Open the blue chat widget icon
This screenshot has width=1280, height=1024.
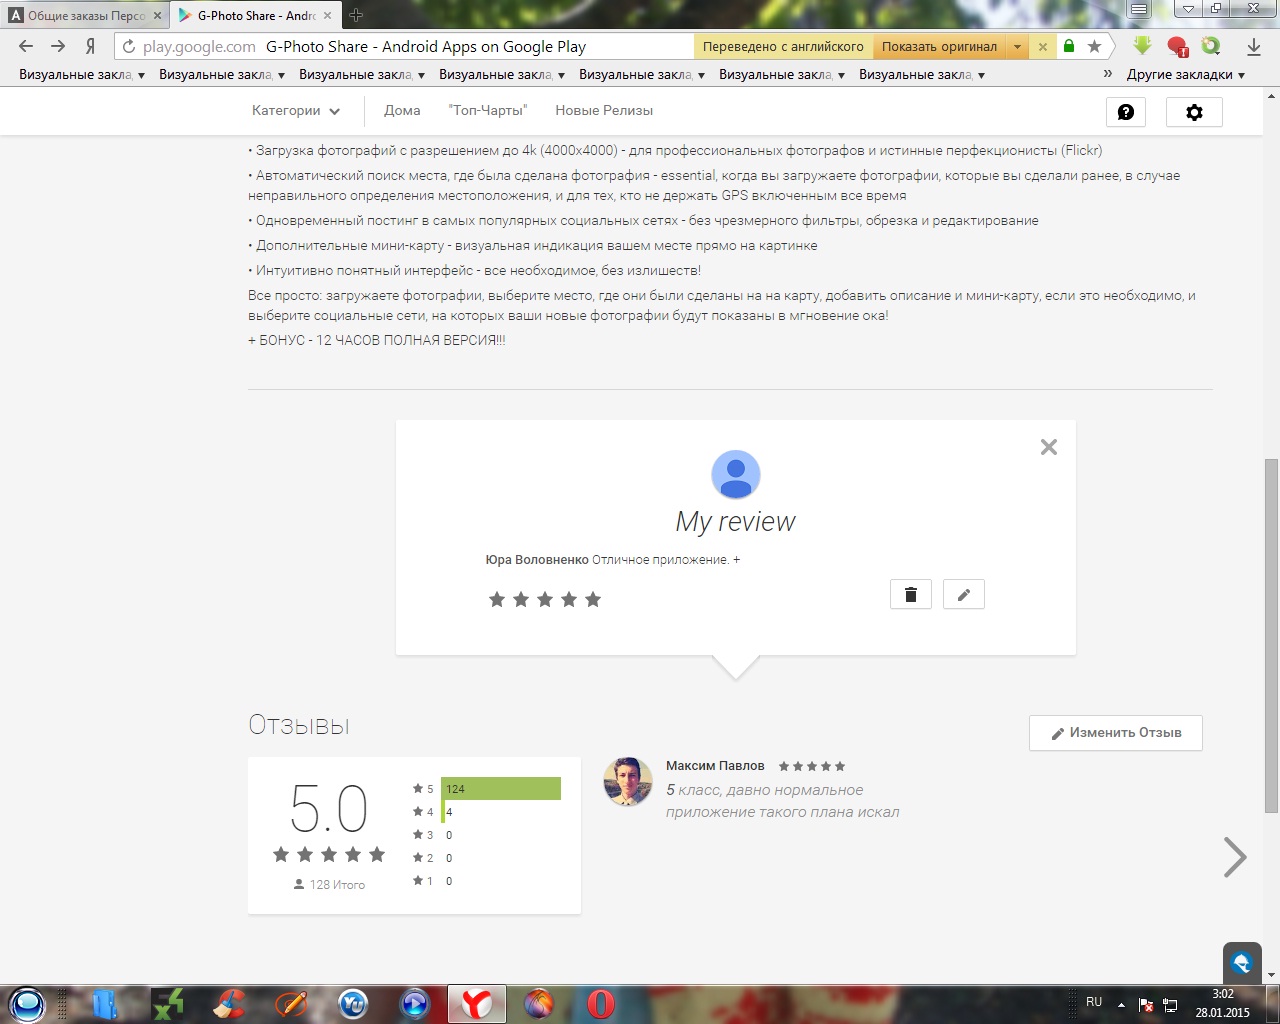pyautogui.click(x=1242, y=963)
